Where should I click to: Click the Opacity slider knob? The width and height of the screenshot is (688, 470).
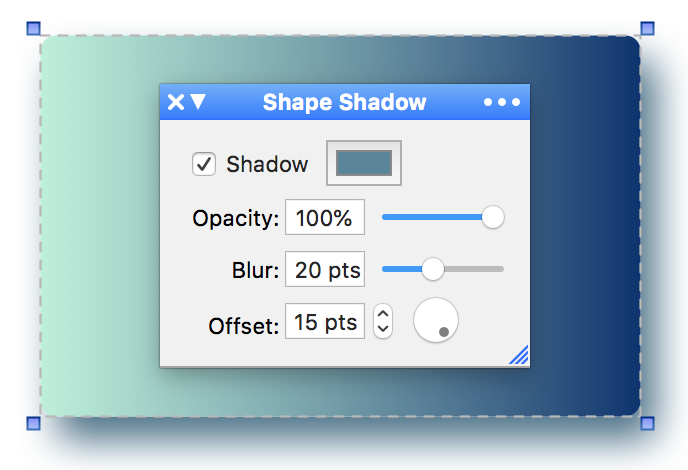(x=493, y=217)
